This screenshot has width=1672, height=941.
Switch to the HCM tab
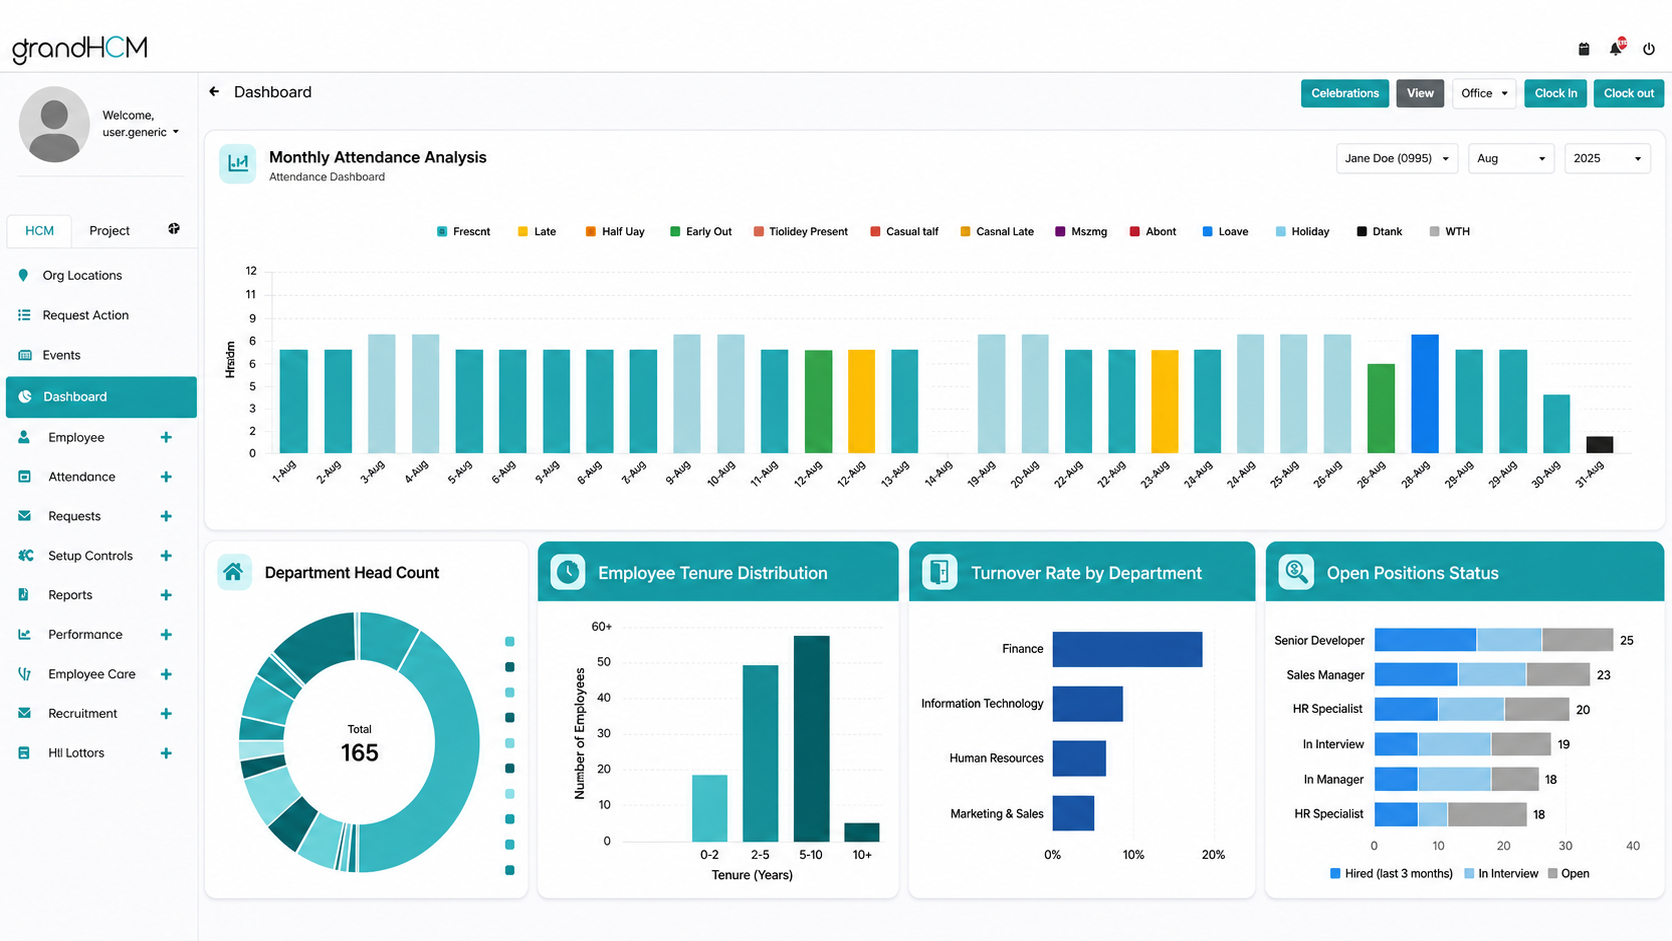pyautogui.click(x=39, y=230)
